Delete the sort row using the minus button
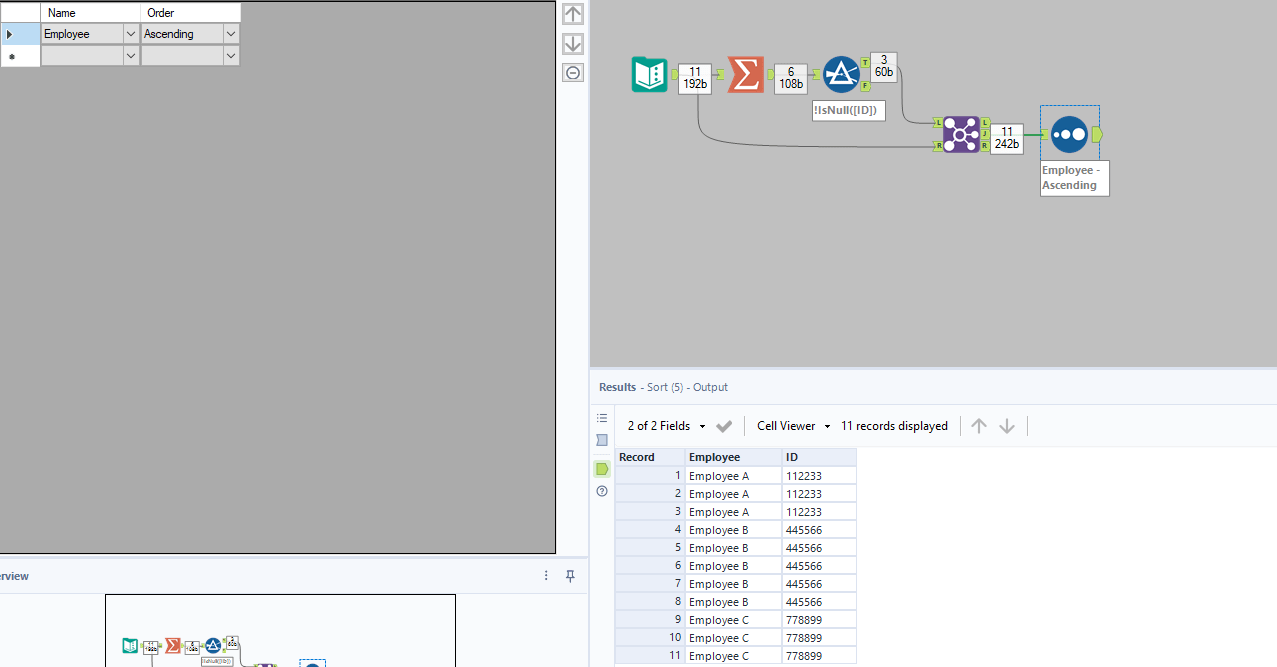The height and width of the screenshot is (667, 1277). click(572, 72)
